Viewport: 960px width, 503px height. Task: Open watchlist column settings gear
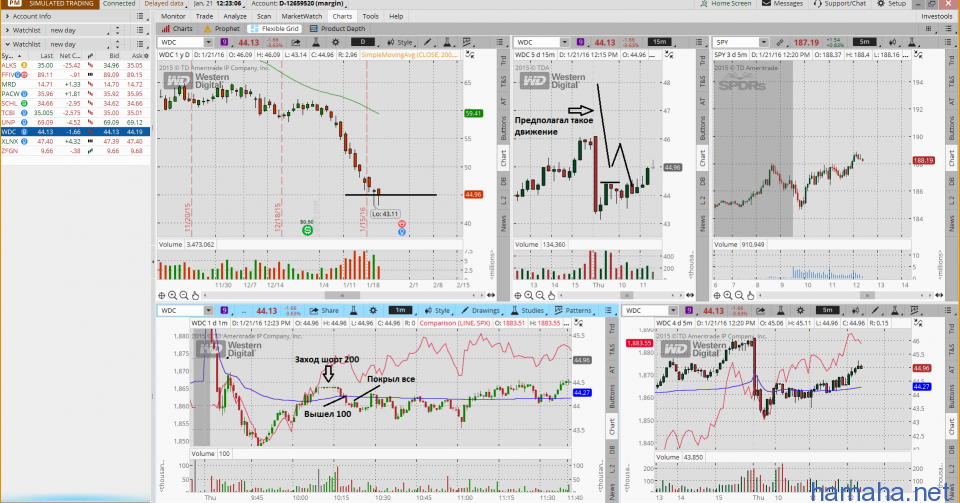[x=145, y=56]
